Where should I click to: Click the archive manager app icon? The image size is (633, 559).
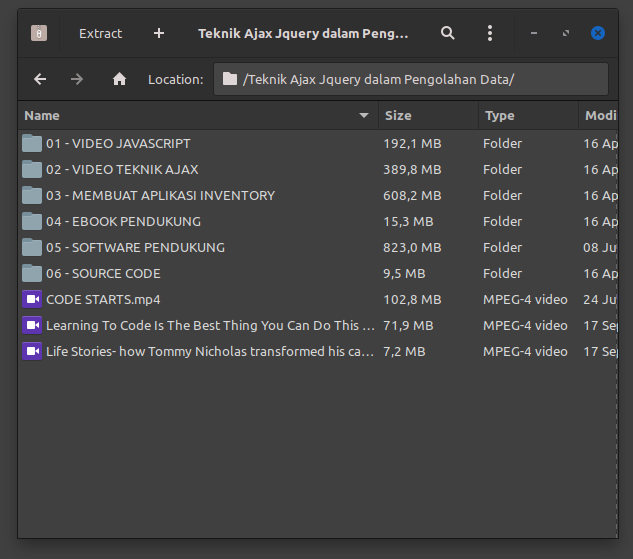point(39,33)
